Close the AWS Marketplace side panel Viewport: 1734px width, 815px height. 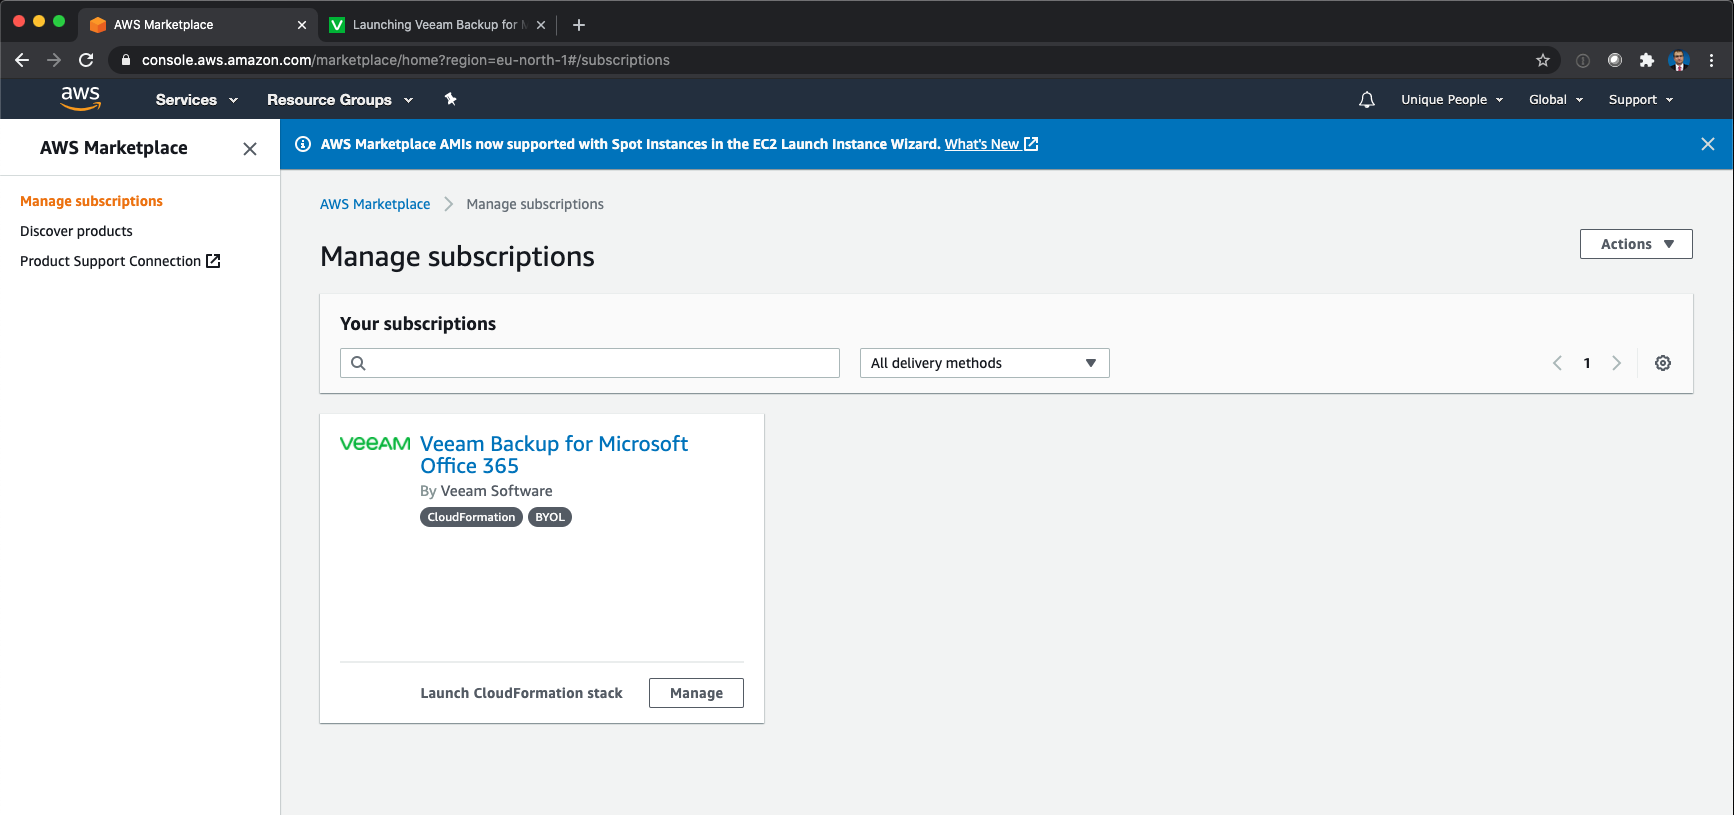(x=250, y=148)
